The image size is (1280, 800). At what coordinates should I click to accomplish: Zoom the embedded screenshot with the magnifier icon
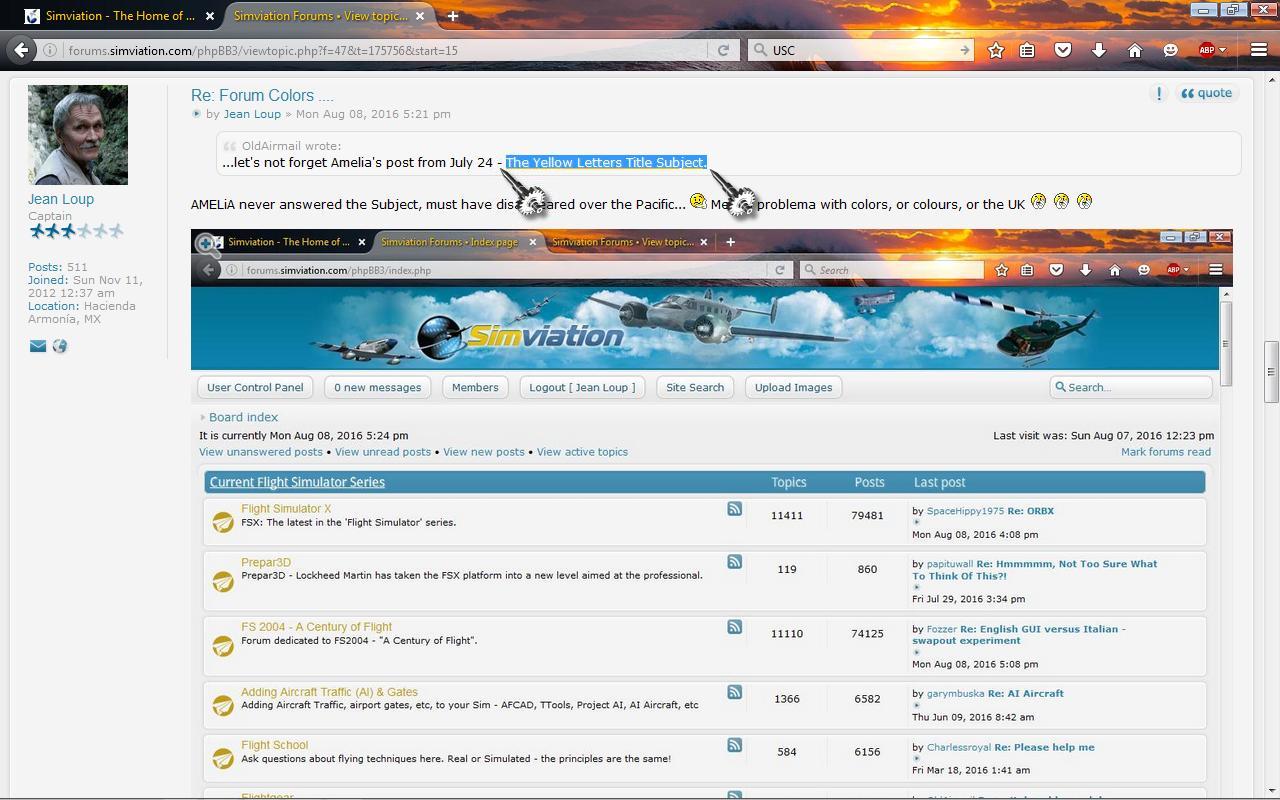click(208, 243)
